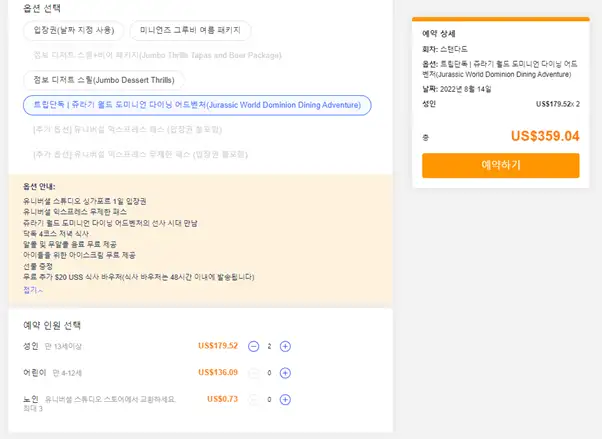Viewport: 602px width, 439px height.
Task: Click the senior price US$0.73
Action: (x=222, y=399)
